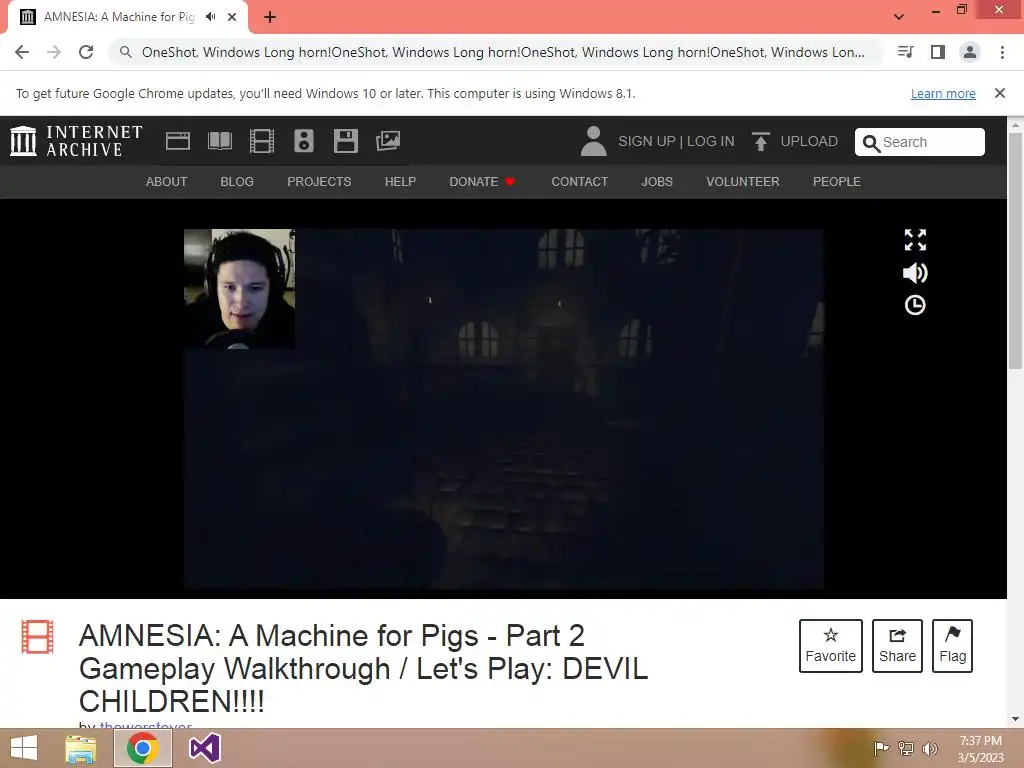Mute the video player volume
Image resolution: width=1024 pixels, height=768 pixels.
[915, 272]
